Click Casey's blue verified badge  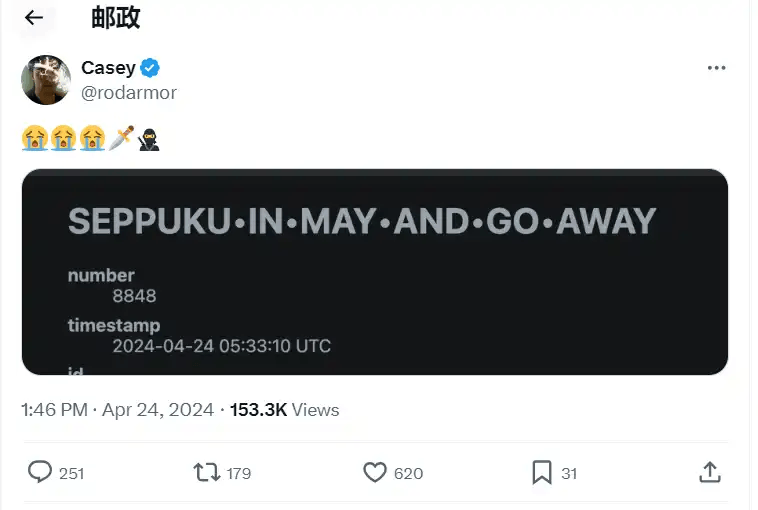tap(150, 68)
